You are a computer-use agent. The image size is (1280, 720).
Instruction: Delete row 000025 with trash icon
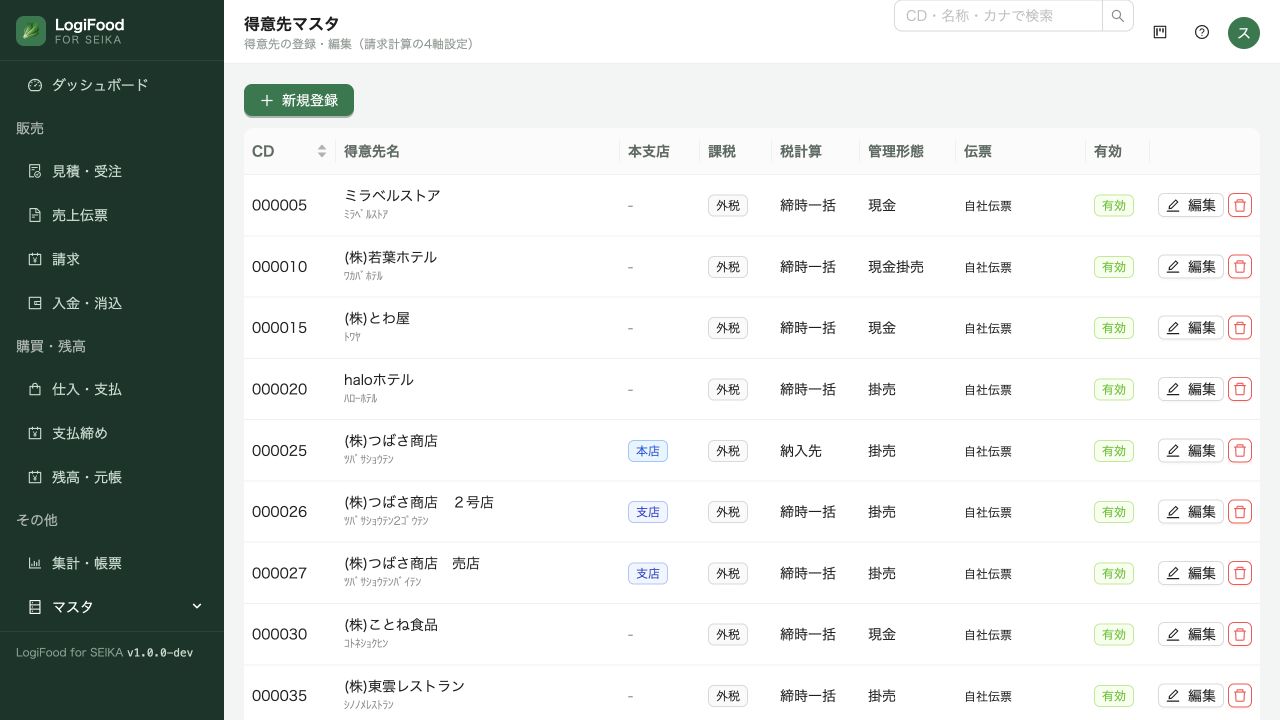tap(1240, 450)
